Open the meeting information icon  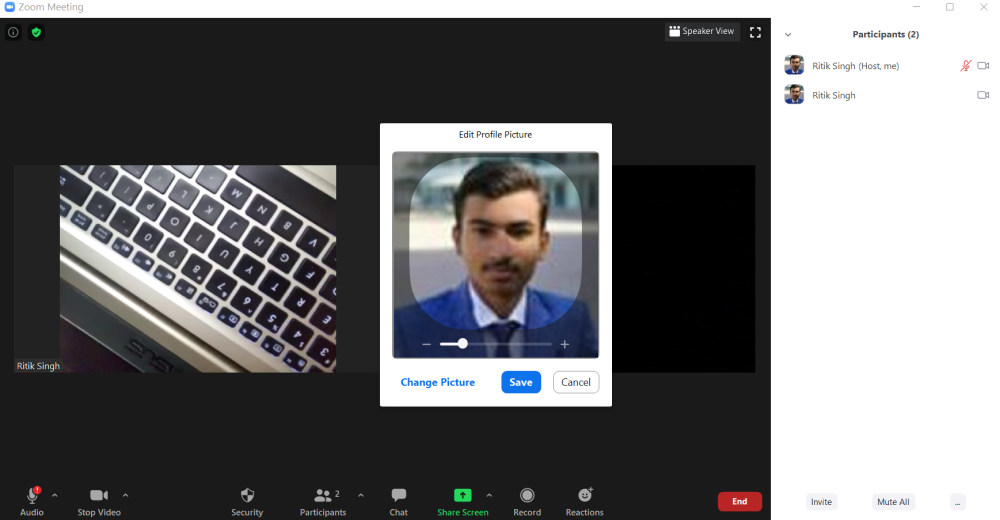click(13, 32)
